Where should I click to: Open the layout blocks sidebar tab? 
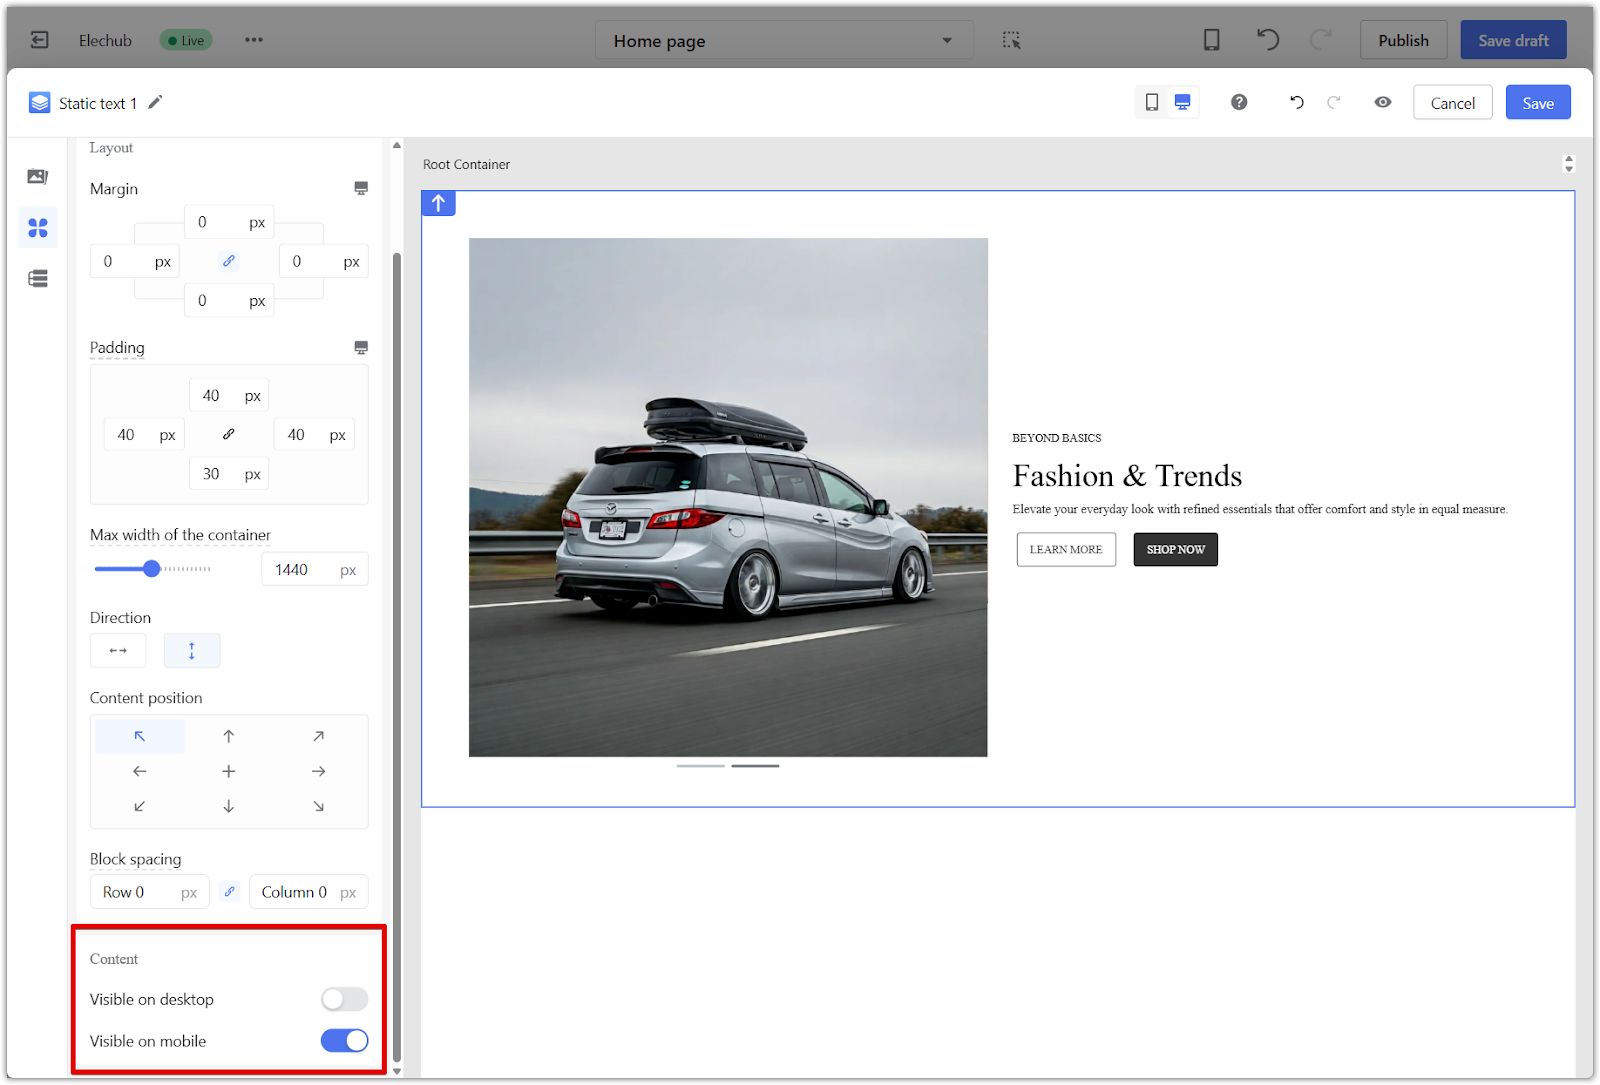pos(38,228)
